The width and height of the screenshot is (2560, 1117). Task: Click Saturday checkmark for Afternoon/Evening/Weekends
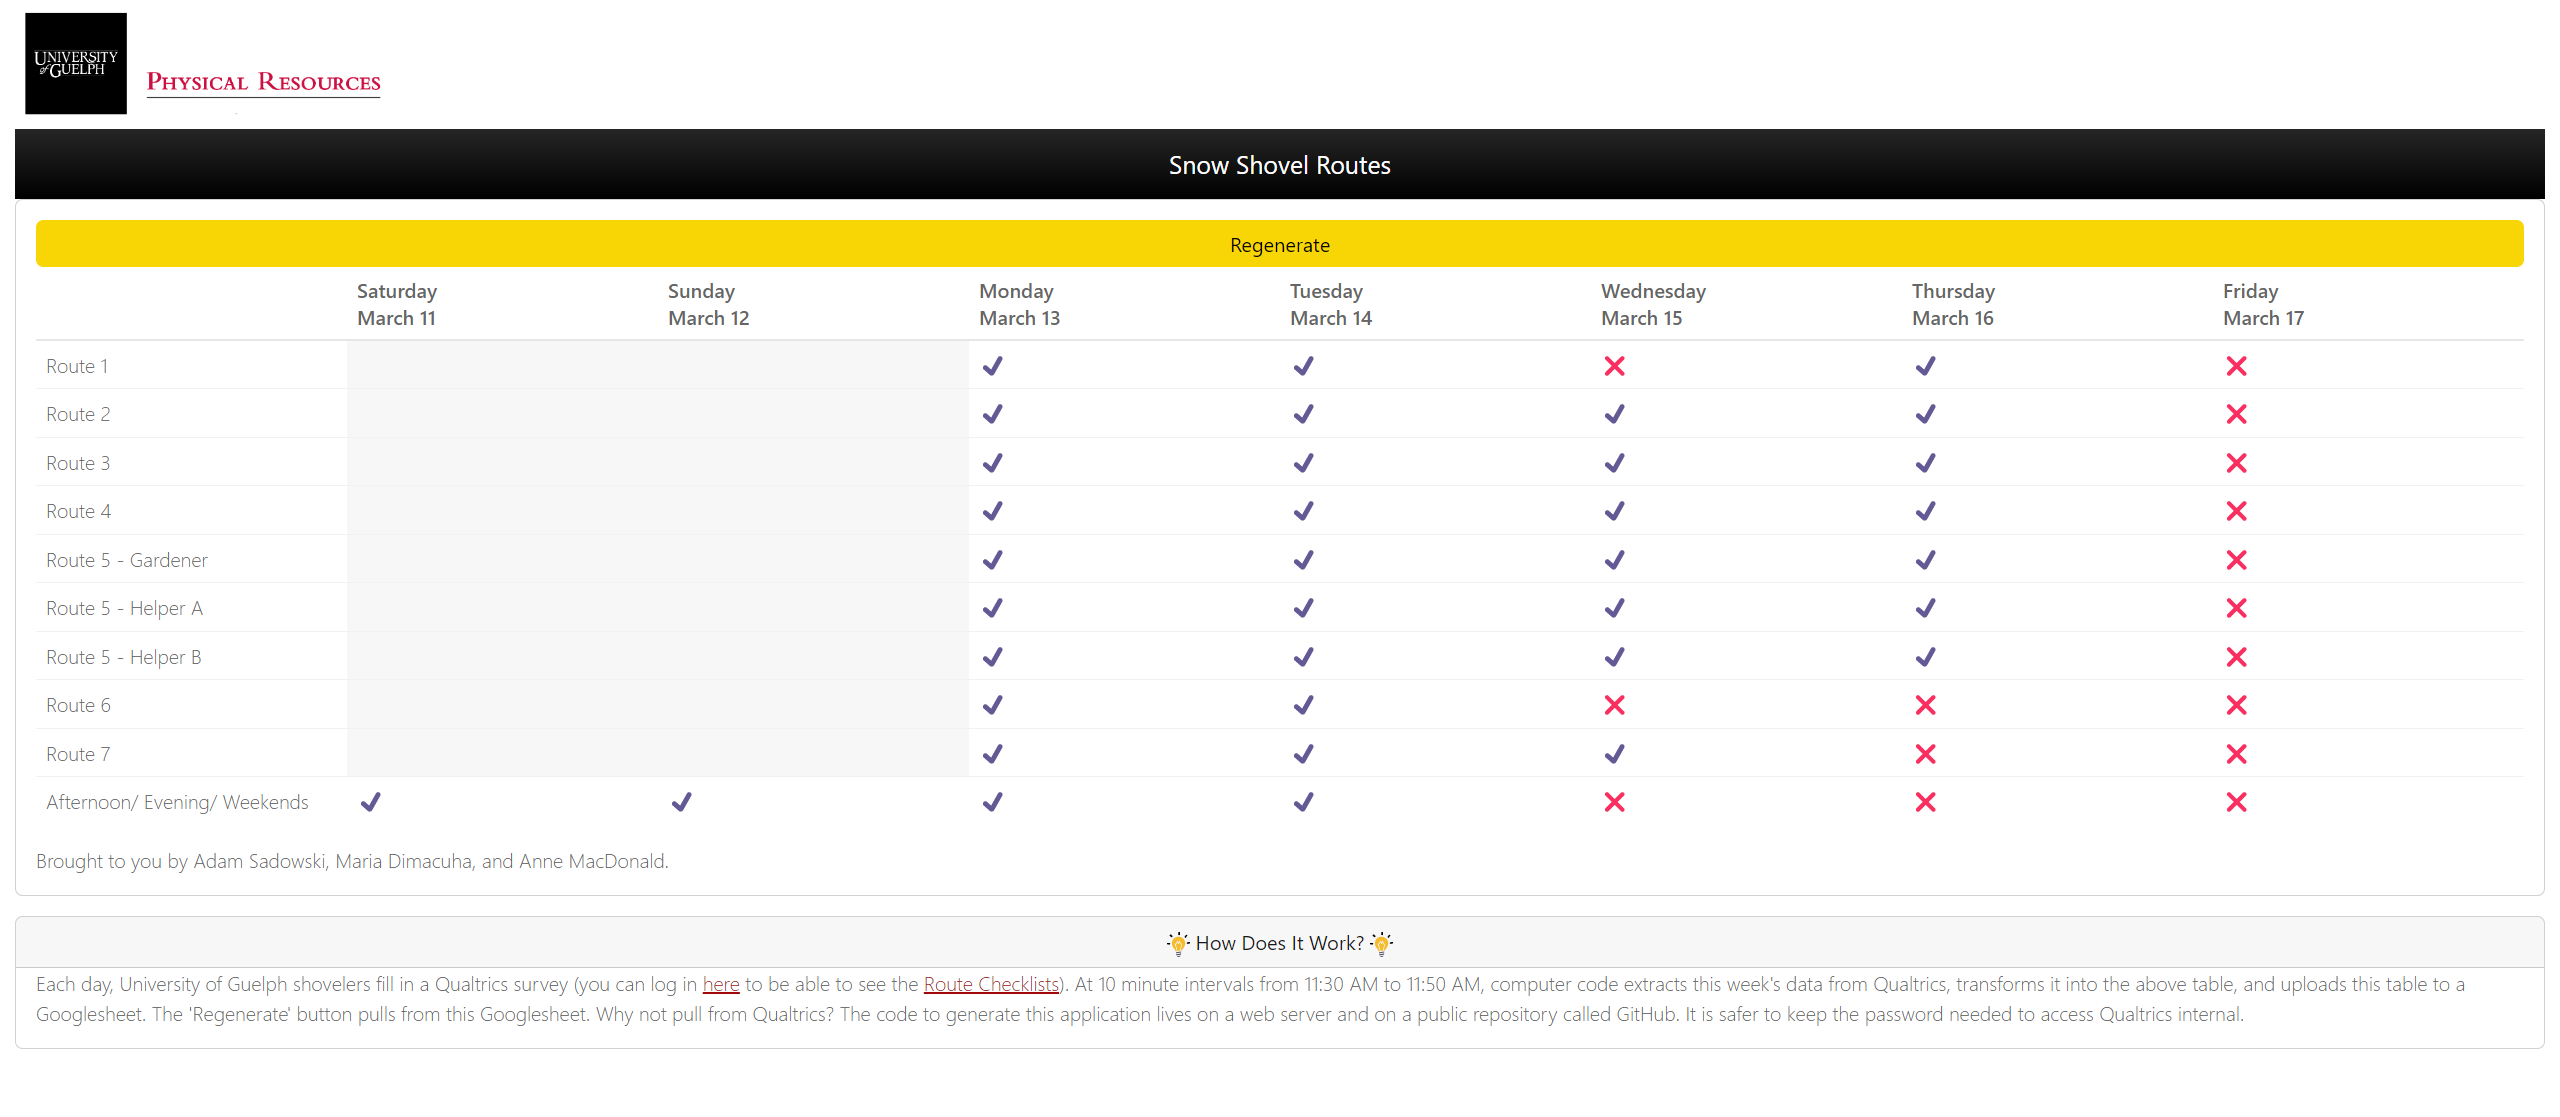click(370, 802)
